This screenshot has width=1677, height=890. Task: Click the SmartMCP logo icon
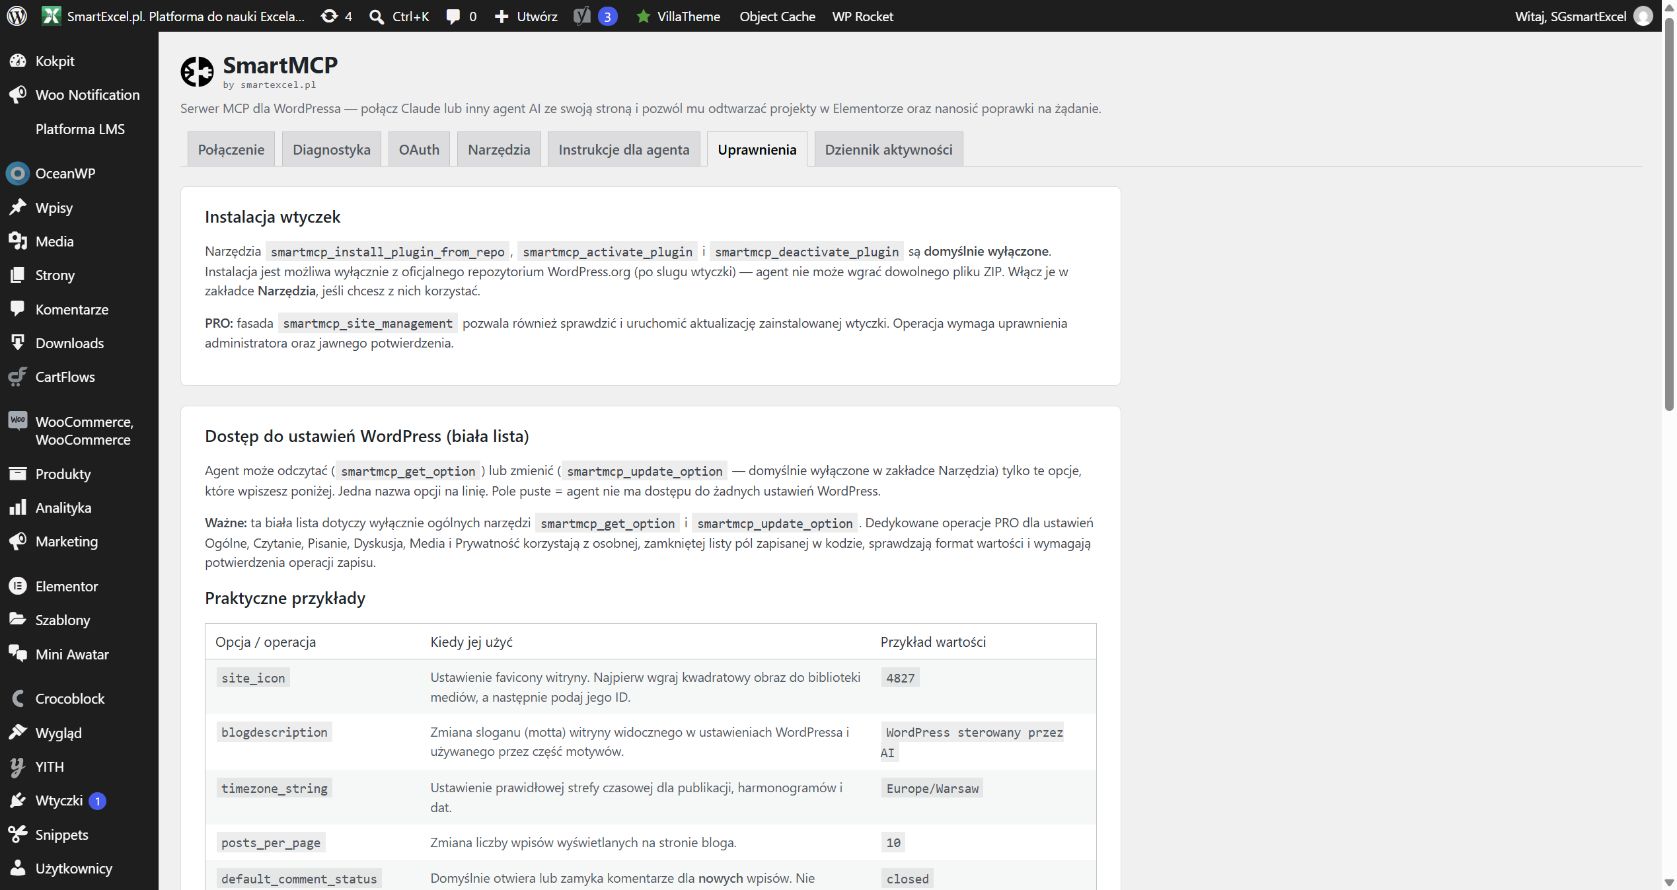(x=197, y=72)
